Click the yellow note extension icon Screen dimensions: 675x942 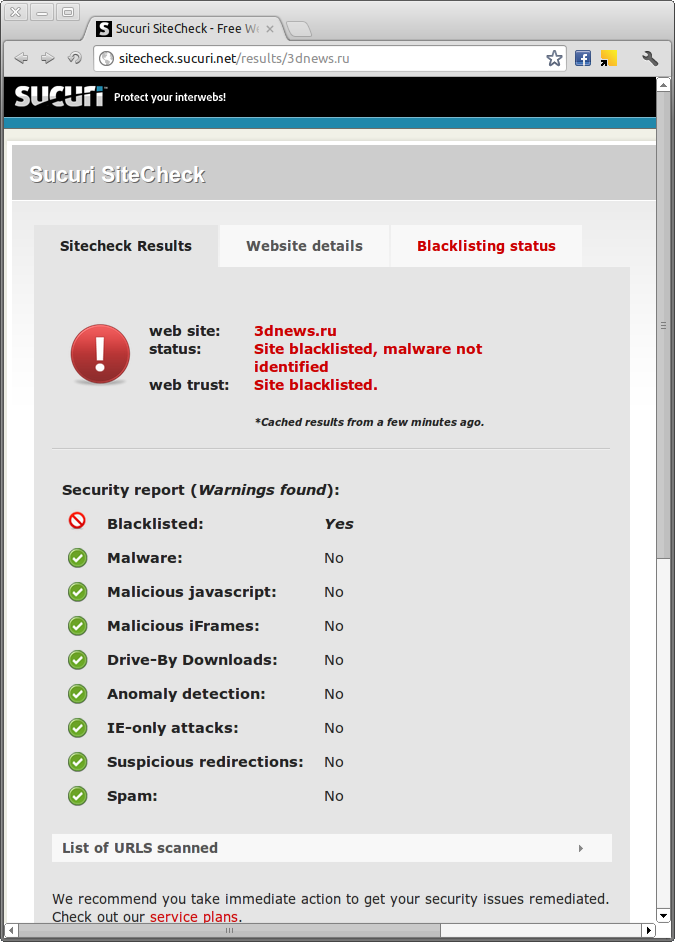pyautogui.click(x=609, y=58)
